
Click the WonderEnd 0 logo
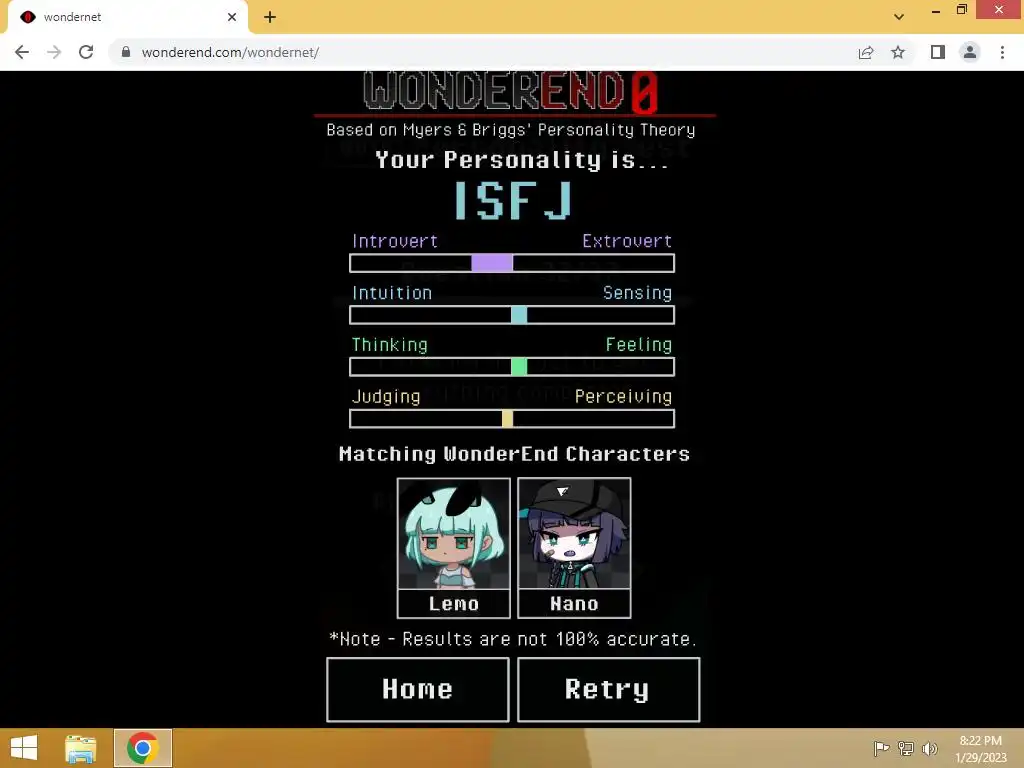tap(511, 91)
